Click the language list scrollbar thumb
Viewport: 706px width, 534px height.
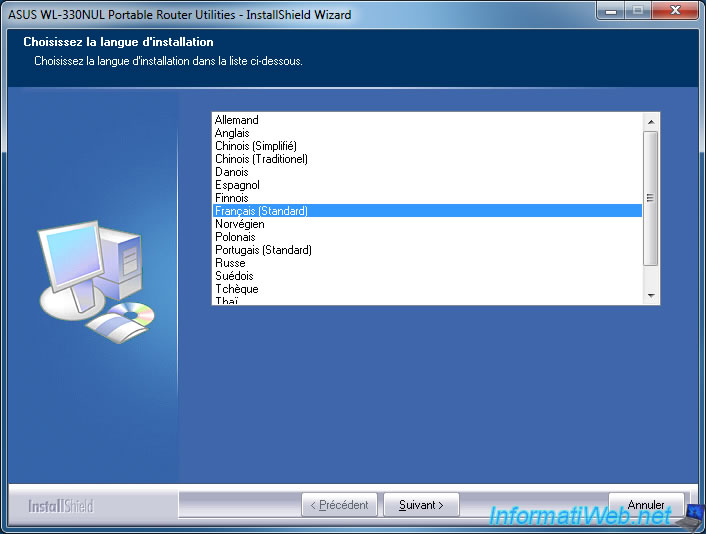pyautogui.click(x=651, y=198)
